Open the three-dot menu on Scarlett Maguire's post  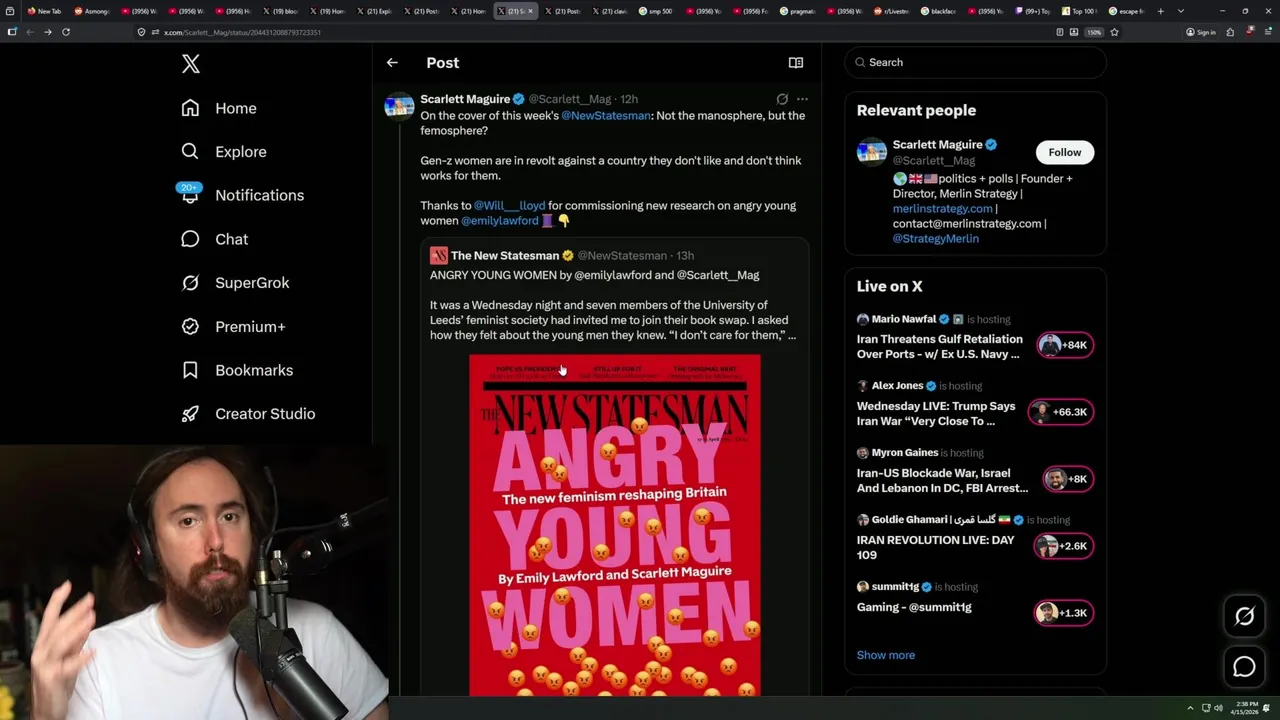click(x=802, y=99)
